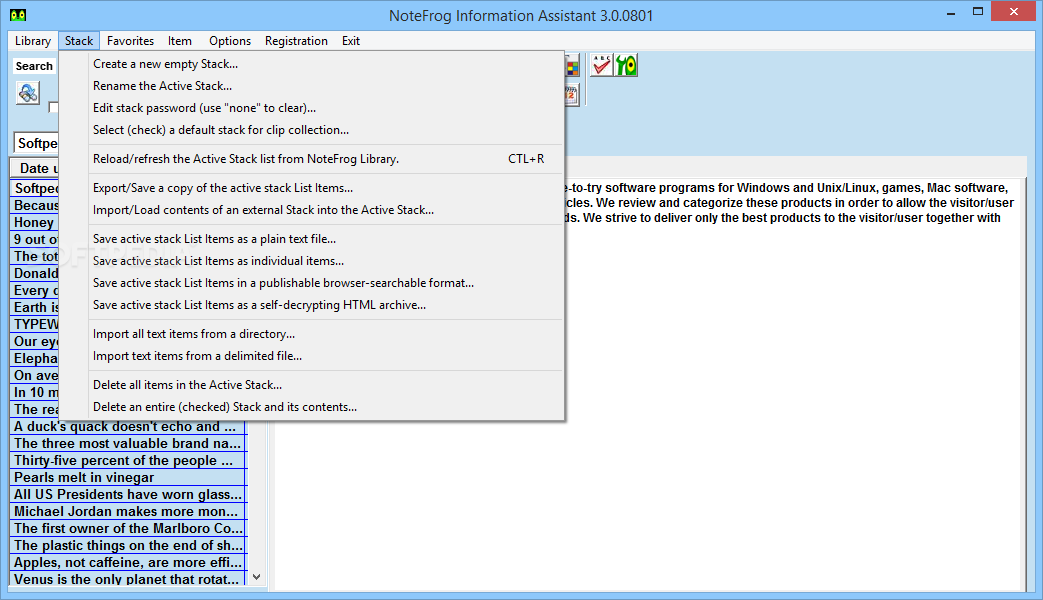Choose Export/Save copy of active stack

pyautogui.click(x=311, y=188)
